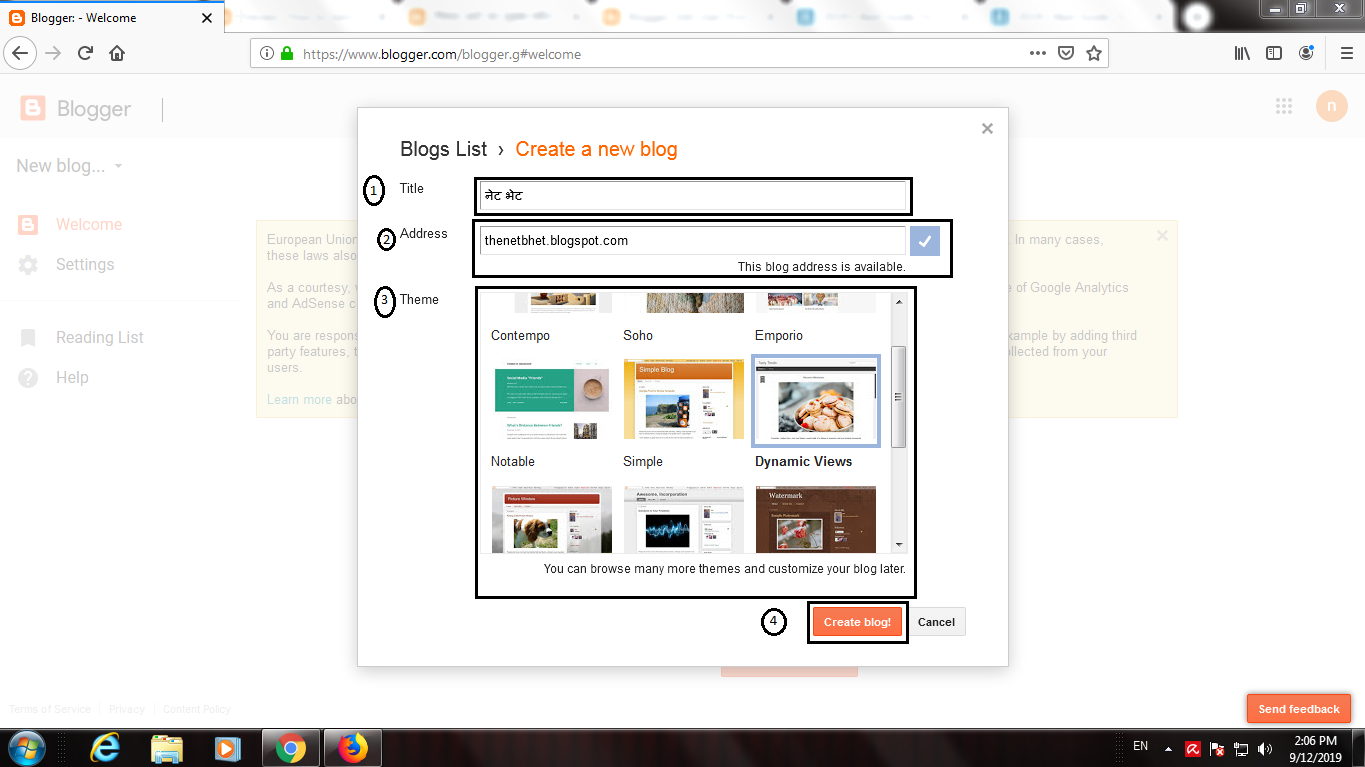Open the volume speaker tray icon
1365x767 pixels.
[1265, 748]
